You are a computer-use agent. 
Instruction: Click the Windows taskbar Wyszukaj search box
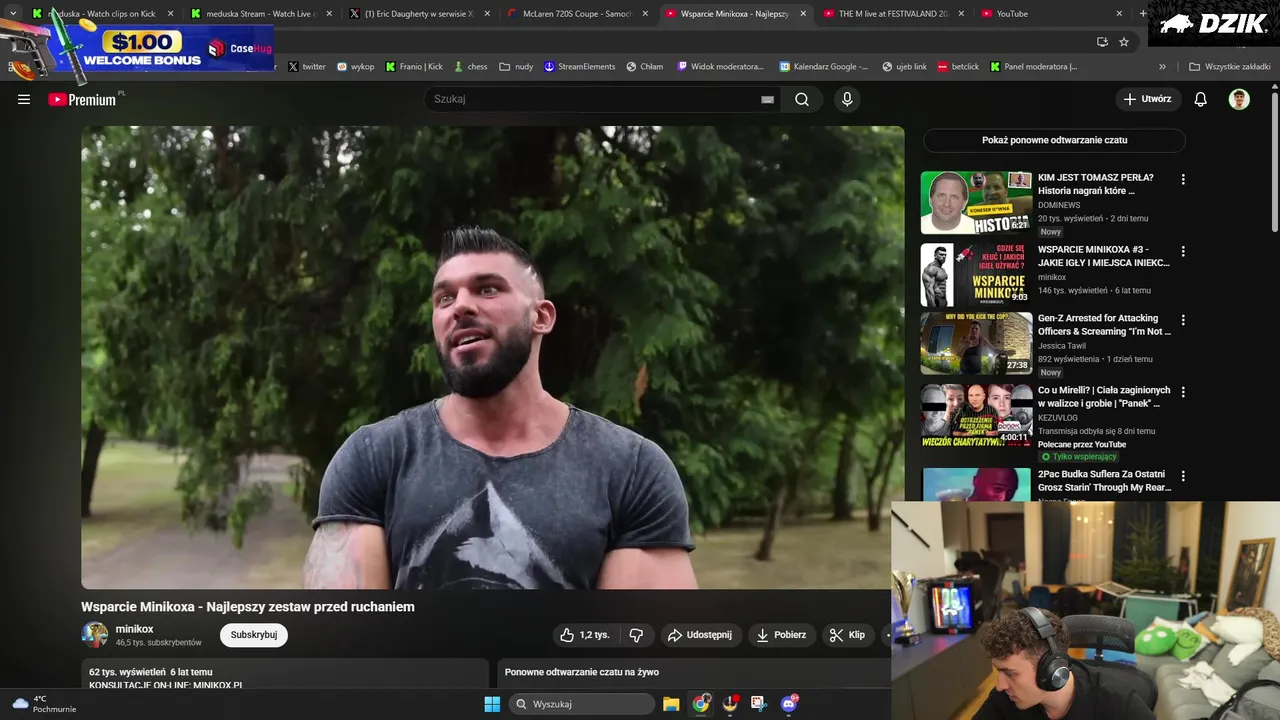[x=582, y=704]
